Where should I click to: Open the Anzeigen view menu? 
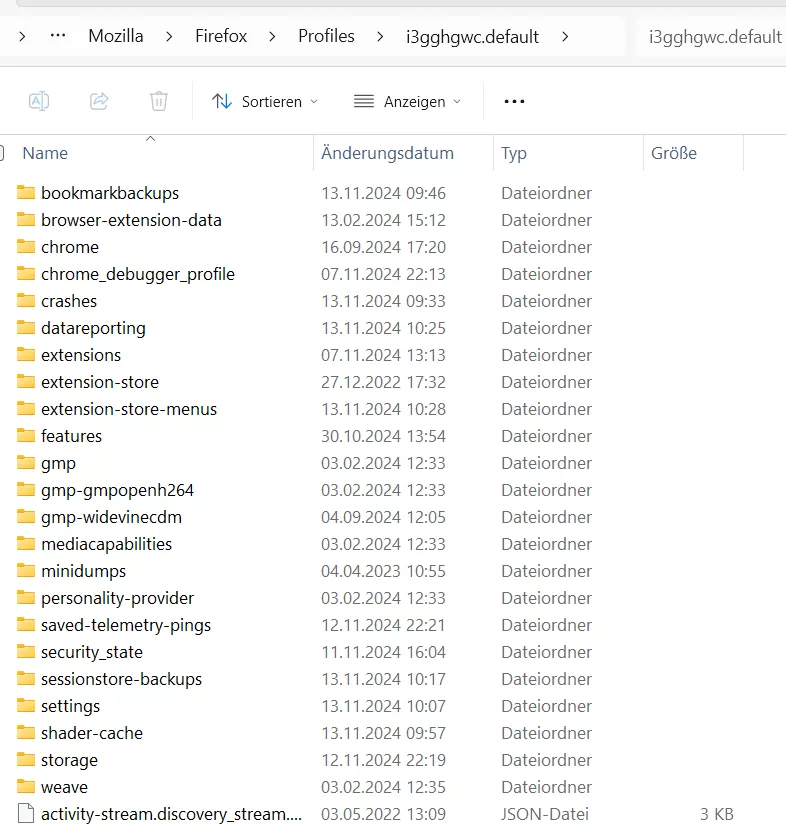coord(407,101)
